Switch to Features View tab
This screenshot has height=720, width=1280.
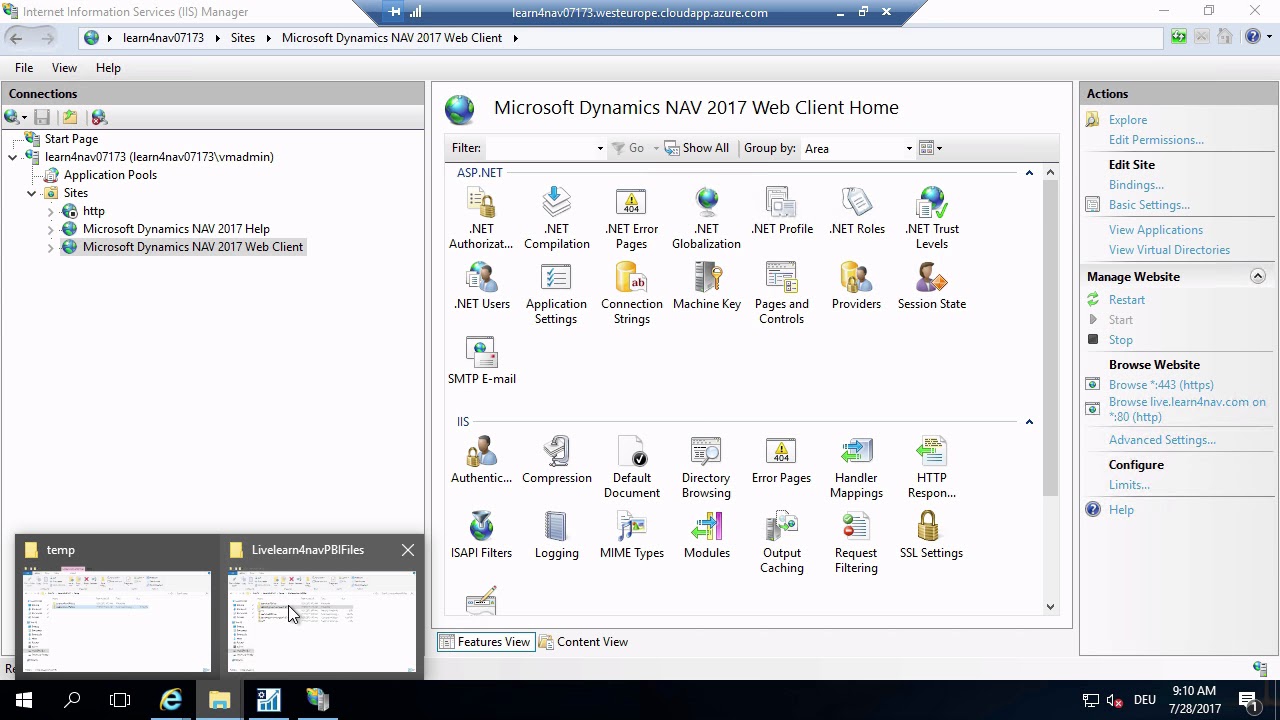[485, 642]
